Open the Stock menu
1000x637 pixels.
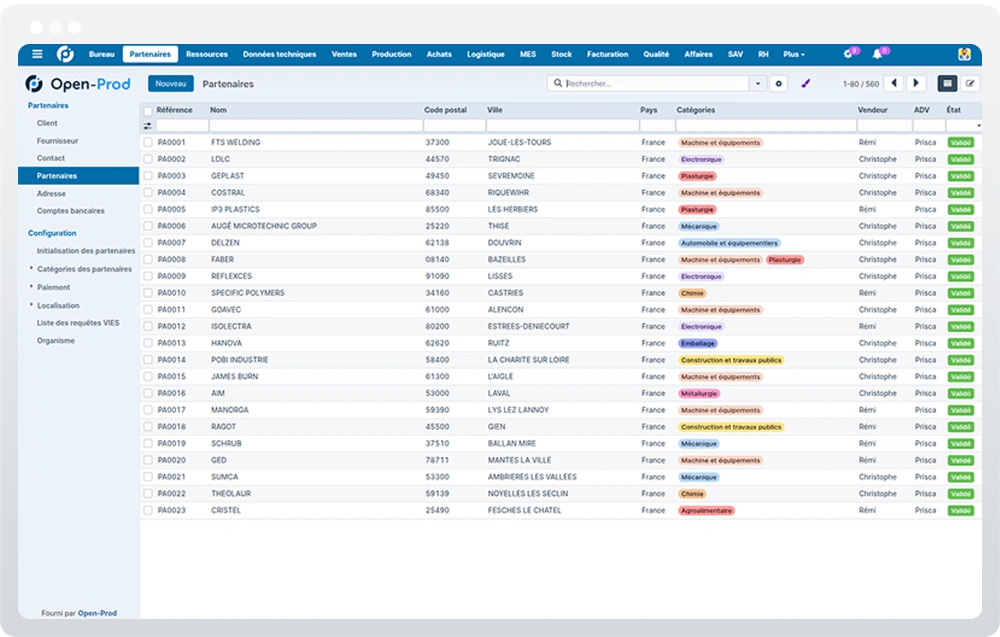pos(561,54)
